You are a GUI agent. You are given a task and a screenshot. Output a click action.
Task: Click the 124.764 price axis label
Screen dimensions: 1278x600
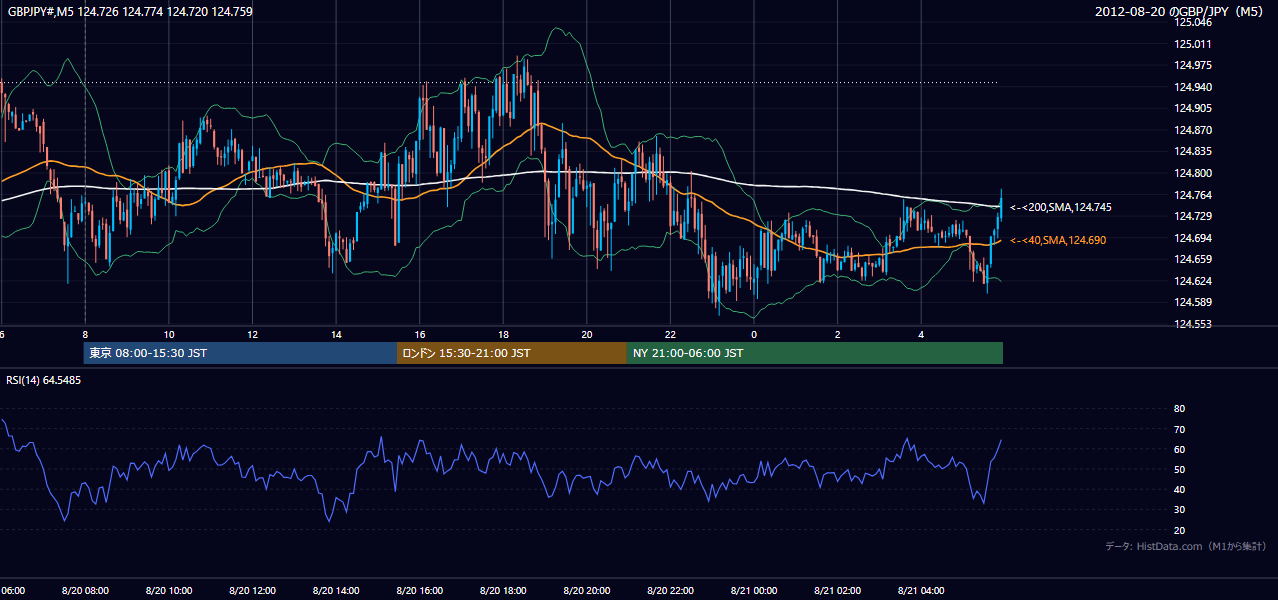click(1193, 195)
